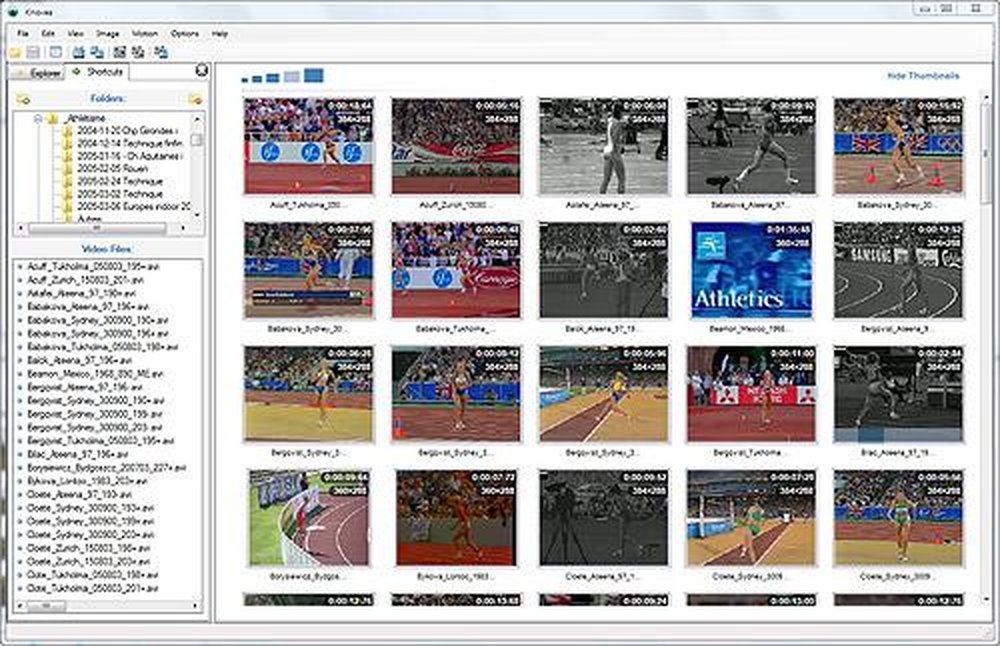This screenshot has height=646, width=1000.
Task: Select the one playback screen toolbar icon
Action: coord(78,52)
